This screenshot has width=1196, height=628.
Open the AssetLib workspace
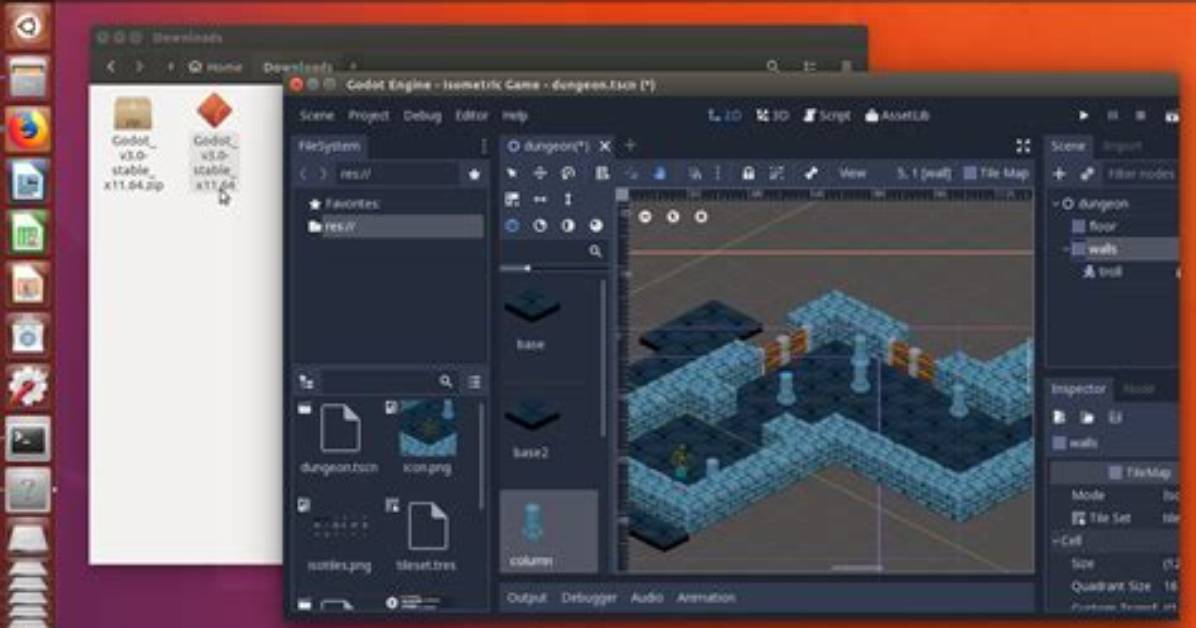tap(897, 115)
